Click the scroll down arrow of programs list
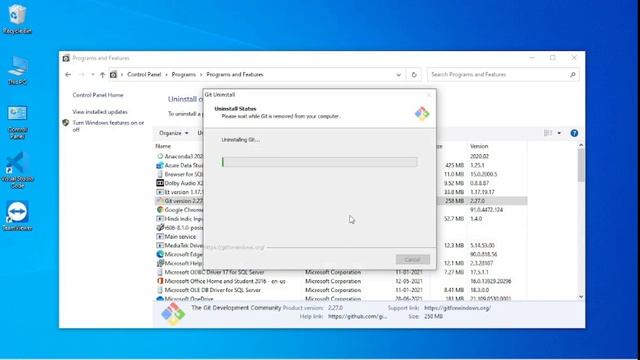 [x=581, y=297]
